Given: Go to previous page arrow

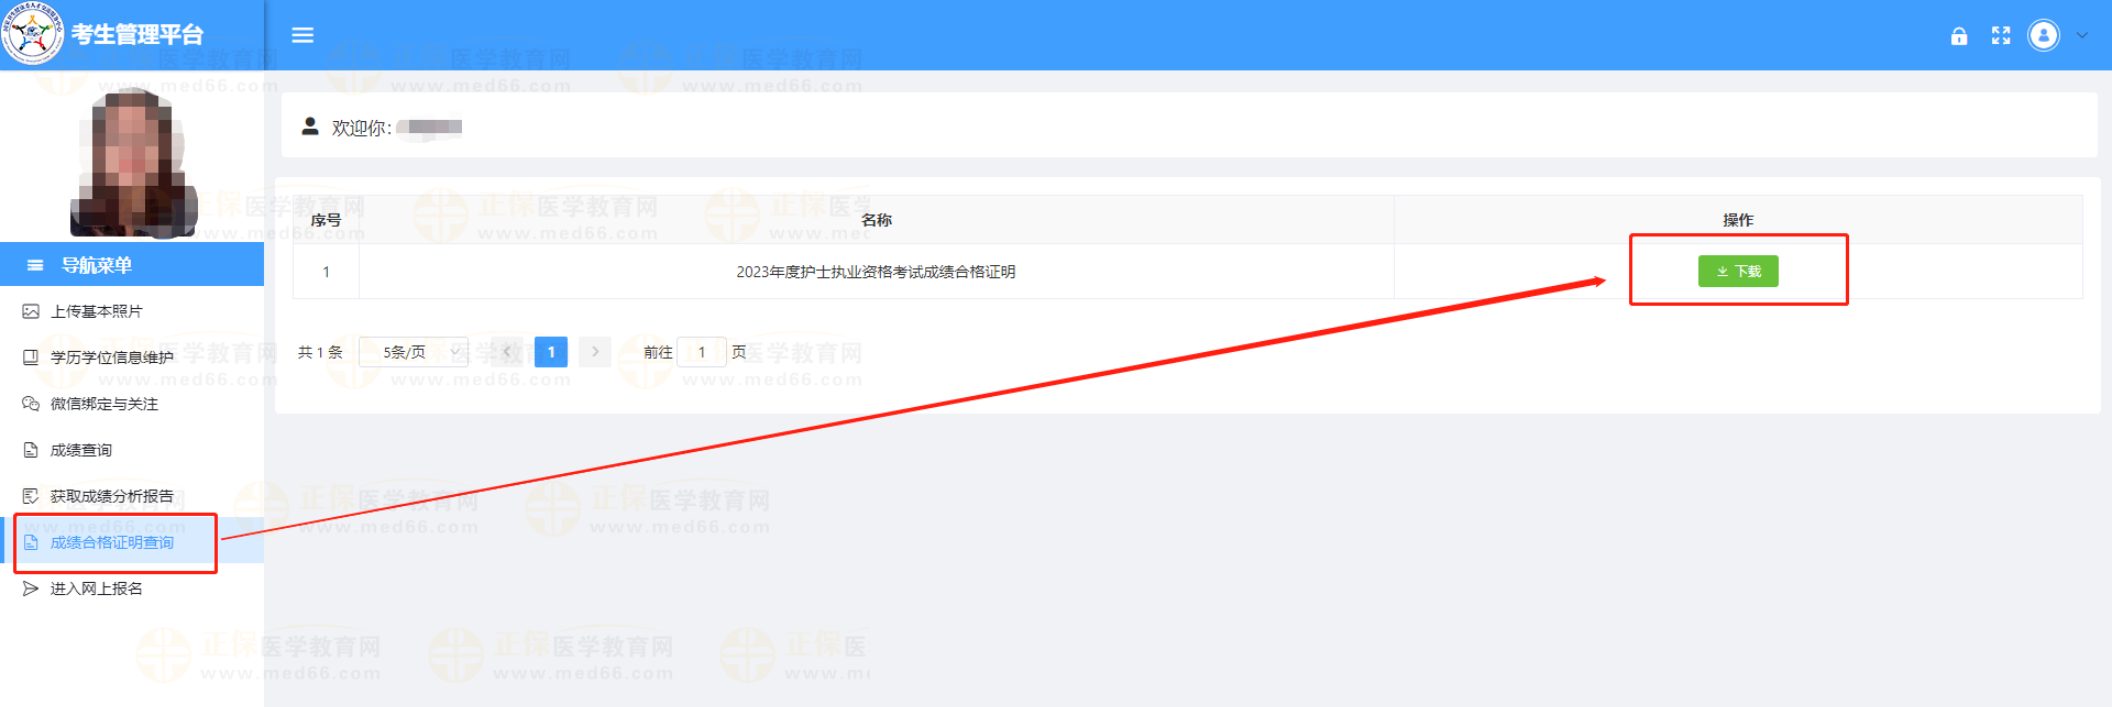Looking at the screenshot, I should [x=507, y=352].
